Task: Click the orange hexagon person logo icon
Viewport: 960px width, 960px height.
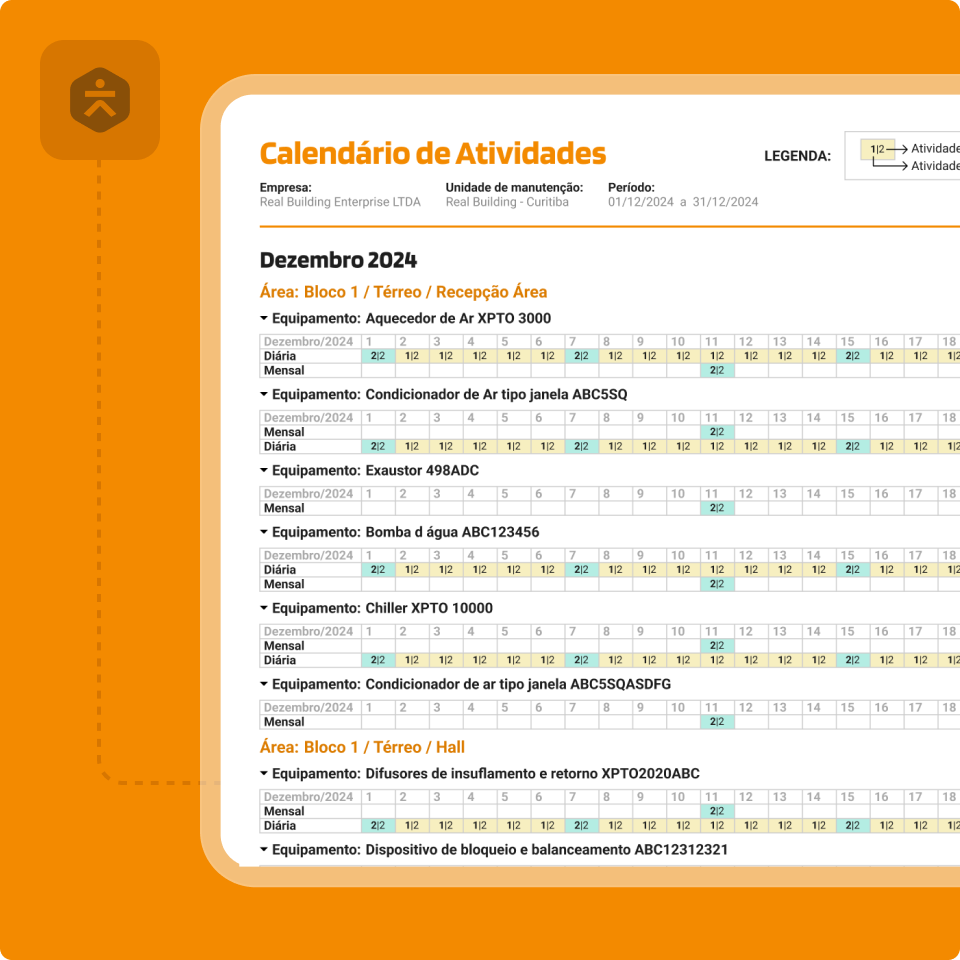Action: coord(100,100)
